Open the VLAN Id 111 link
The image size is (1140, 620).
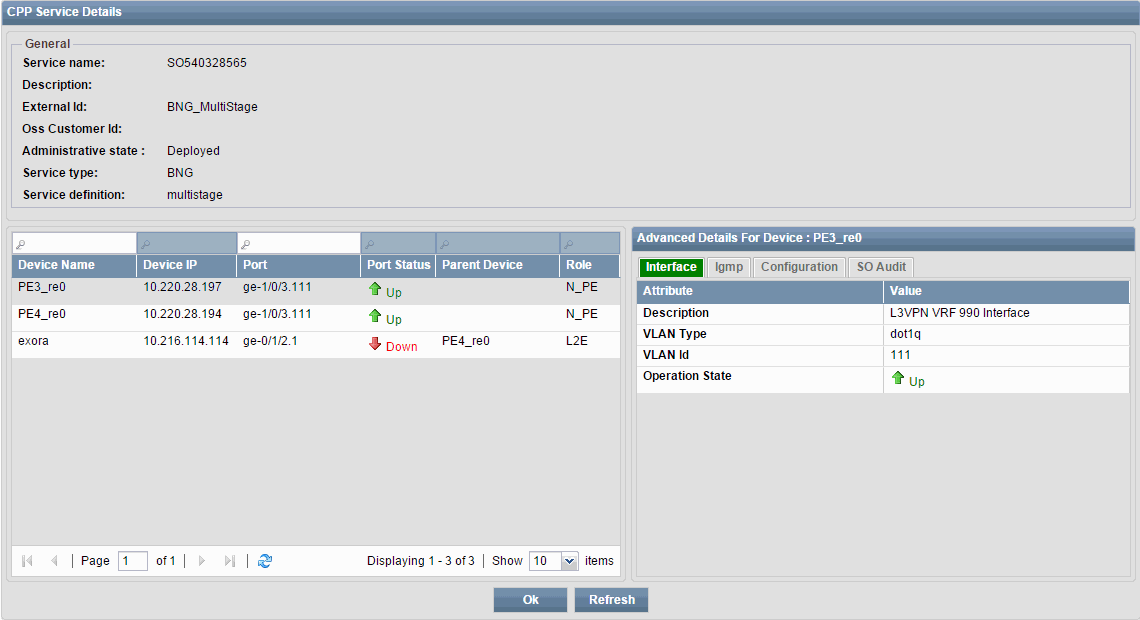click(x=899, y=354)
